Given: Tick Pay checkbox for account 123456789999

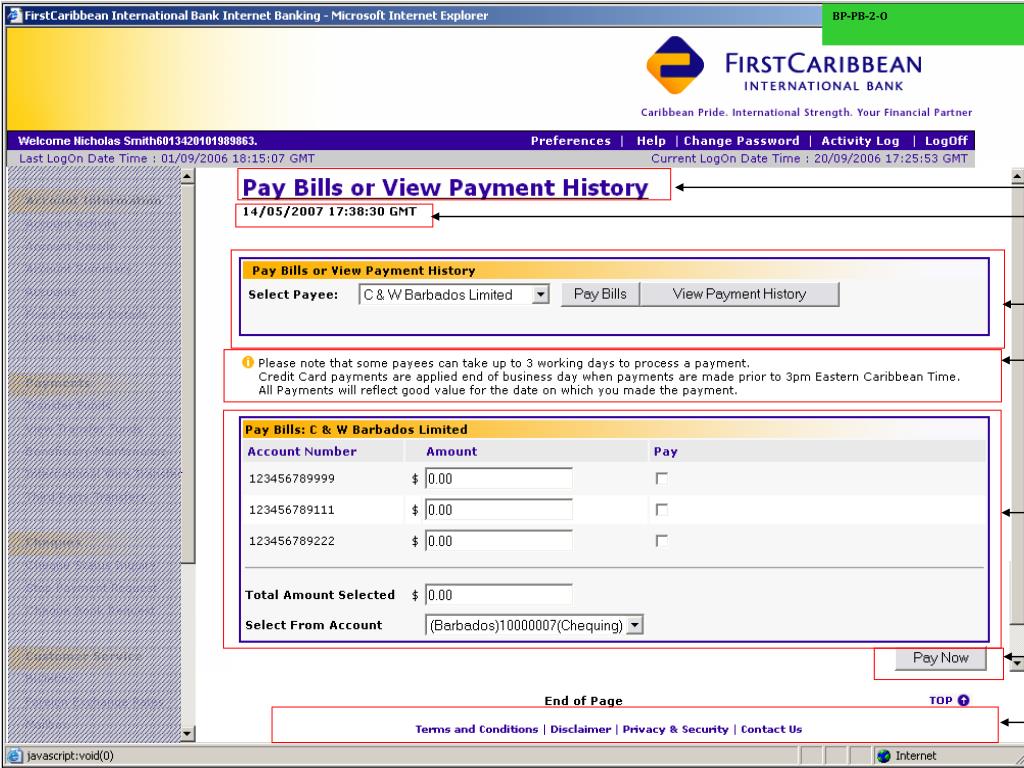Looking at the screenshot, I should click(x=662, y=479).
